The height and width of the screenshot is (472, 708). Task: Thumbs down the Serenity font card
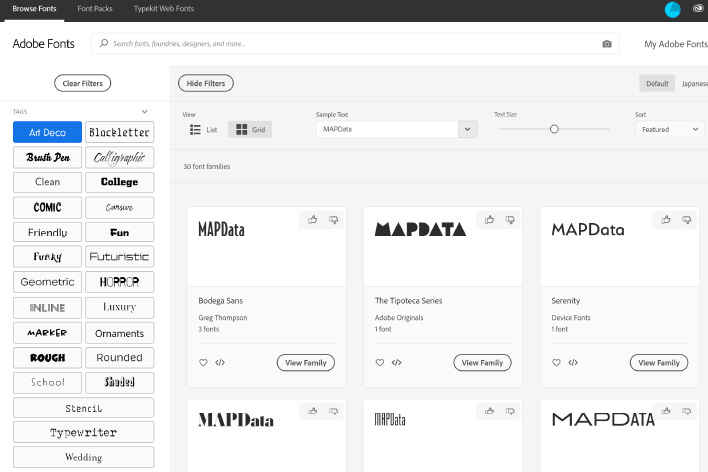pyautogui.click(x=686, y=220)
